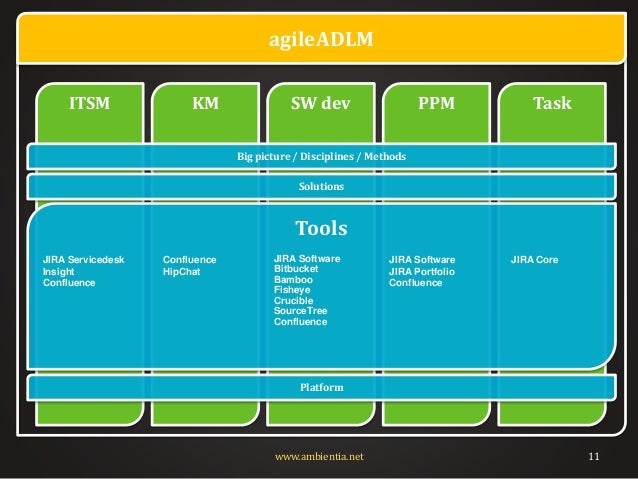Click HipChat in the KM tools
The image size is (638, 479).
pos(181,271)
